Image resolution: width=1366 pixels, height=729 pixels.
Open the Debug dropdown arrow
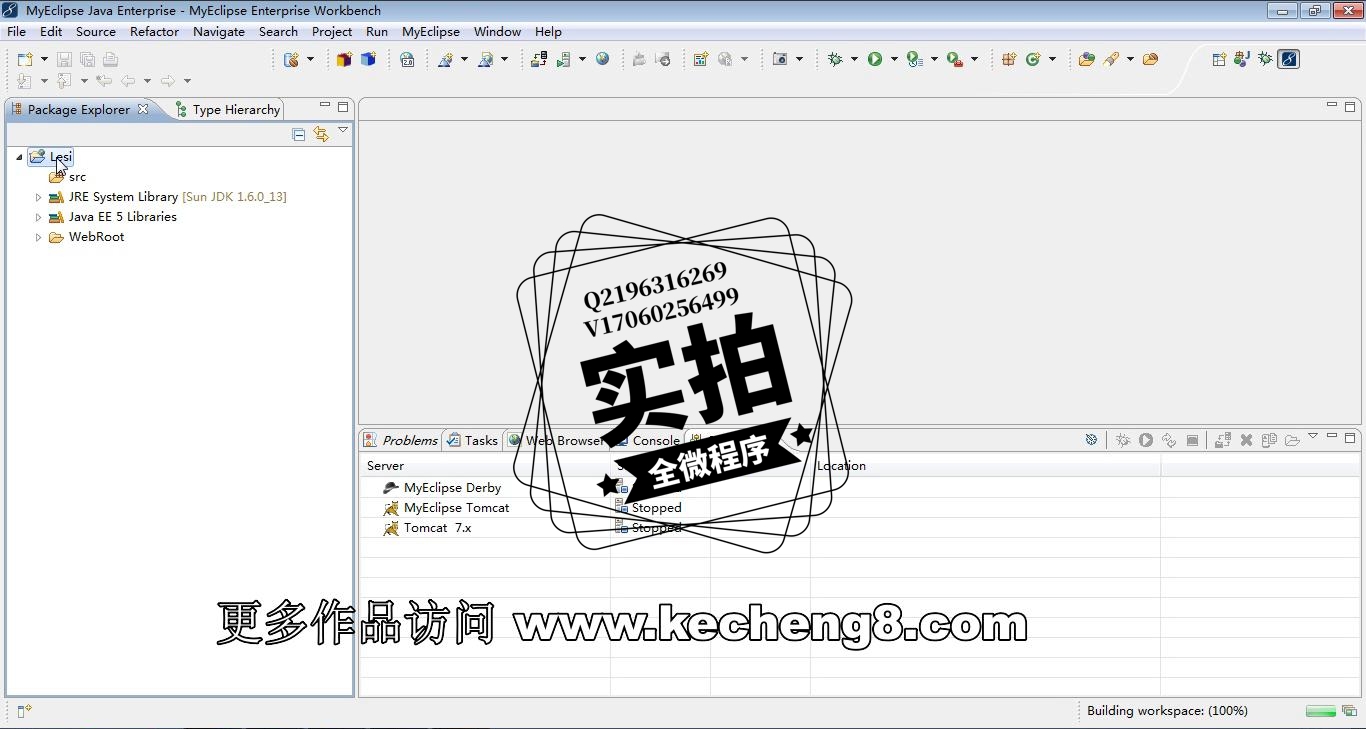coord(854,60)
